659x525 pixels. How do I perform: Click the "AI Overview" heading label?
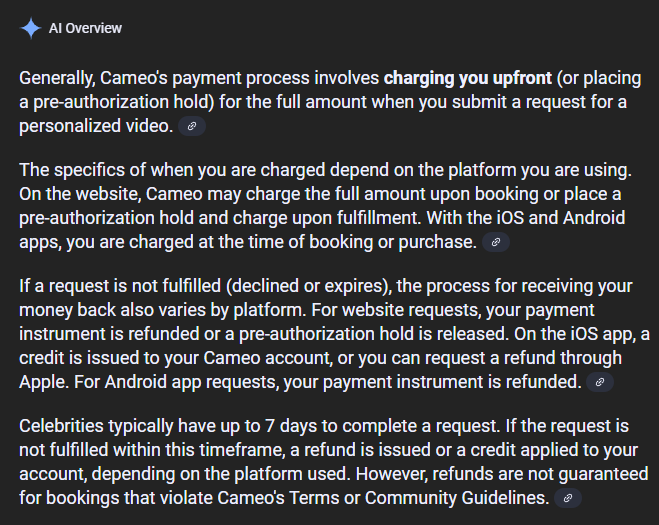tap(85, 28)
